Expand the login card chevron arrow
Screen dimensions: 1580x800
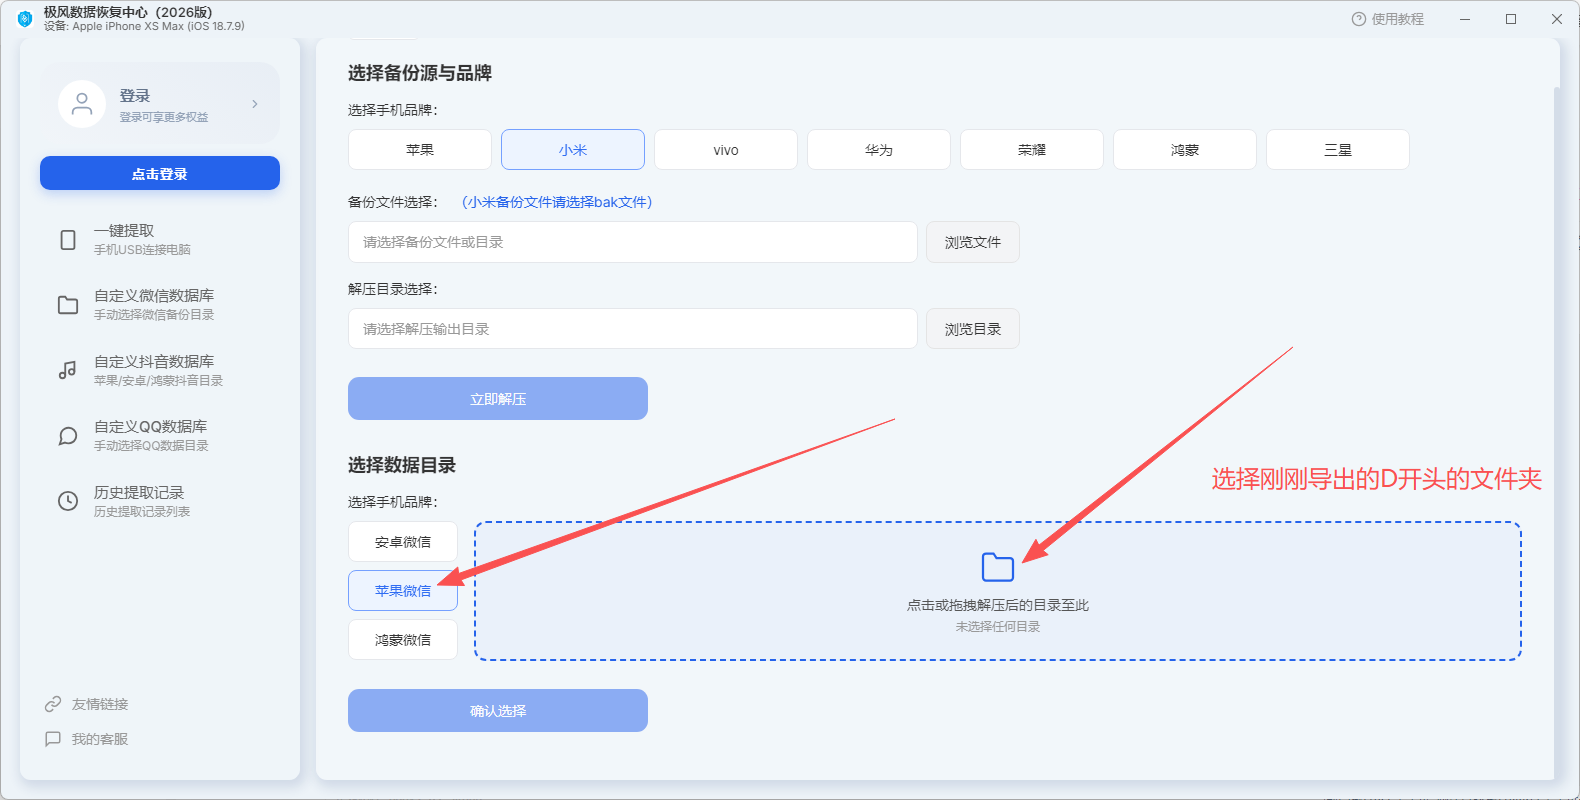255,104
